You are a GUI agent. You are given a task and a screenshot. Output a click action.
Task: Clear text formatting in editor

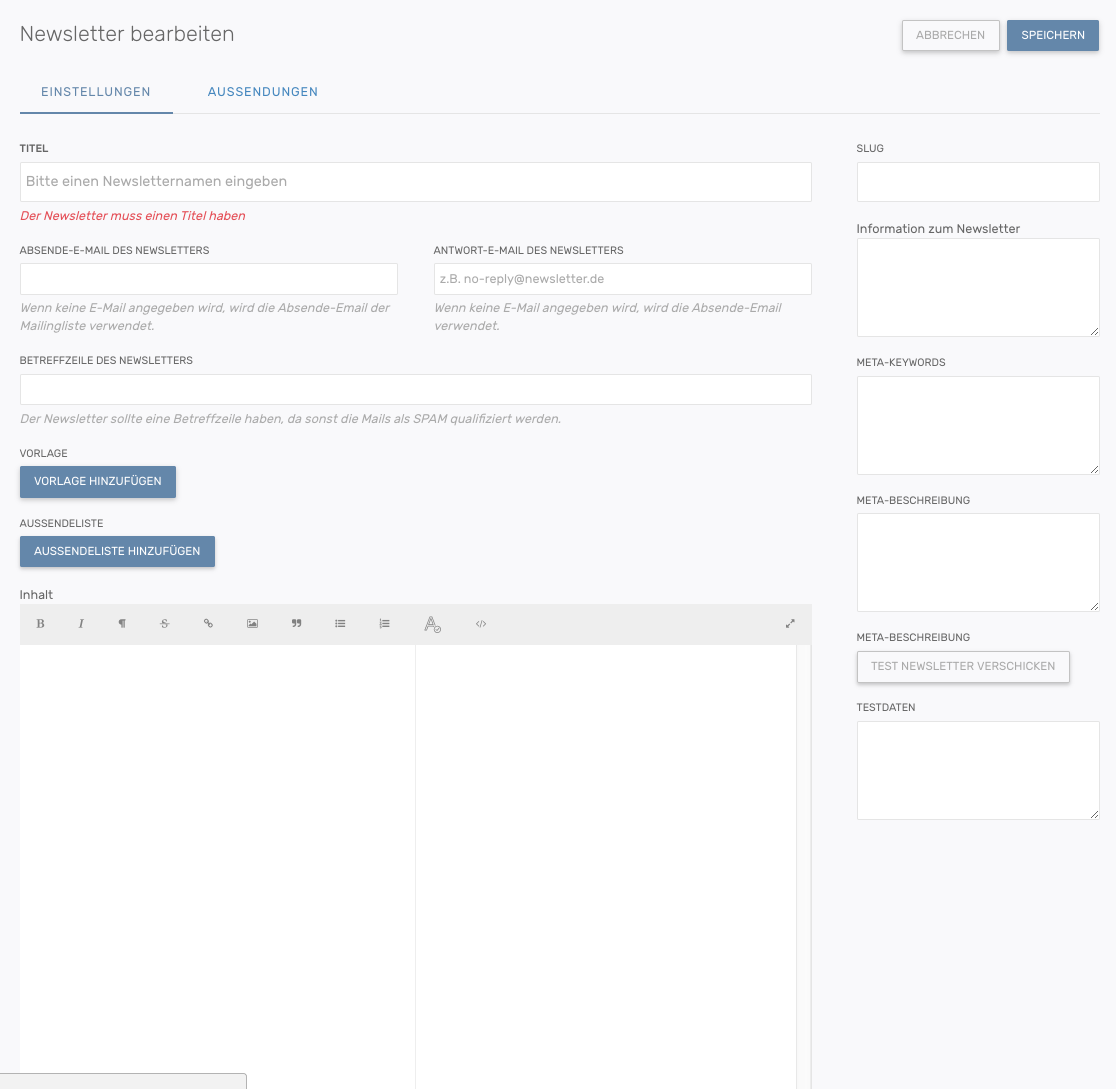432,624
